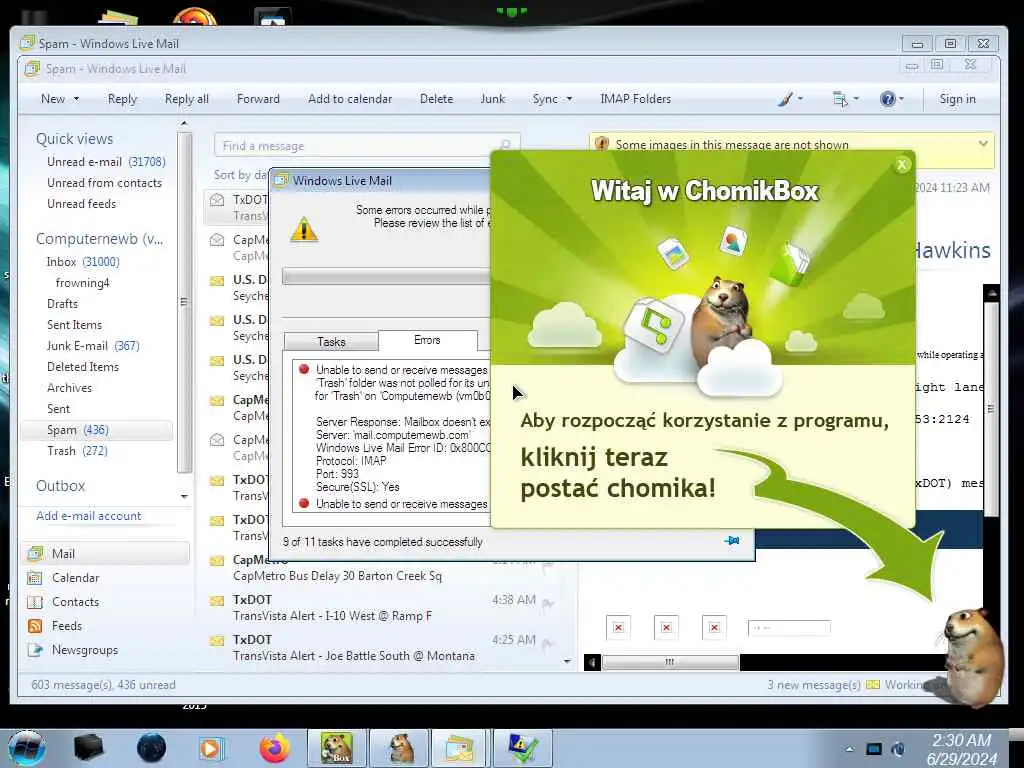
Task: Click Sign in button
Action: click(x=957, y=99)
